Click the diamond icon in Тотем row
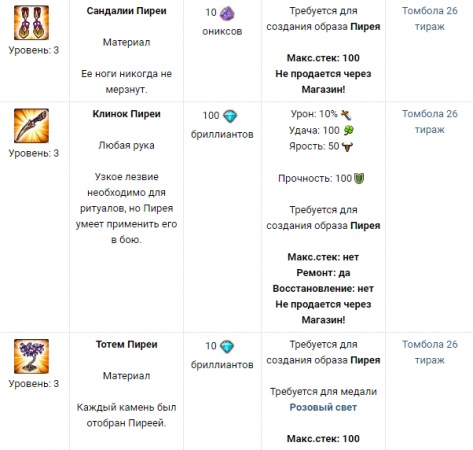Screen dimensions: 473x450 pos(227,347)
